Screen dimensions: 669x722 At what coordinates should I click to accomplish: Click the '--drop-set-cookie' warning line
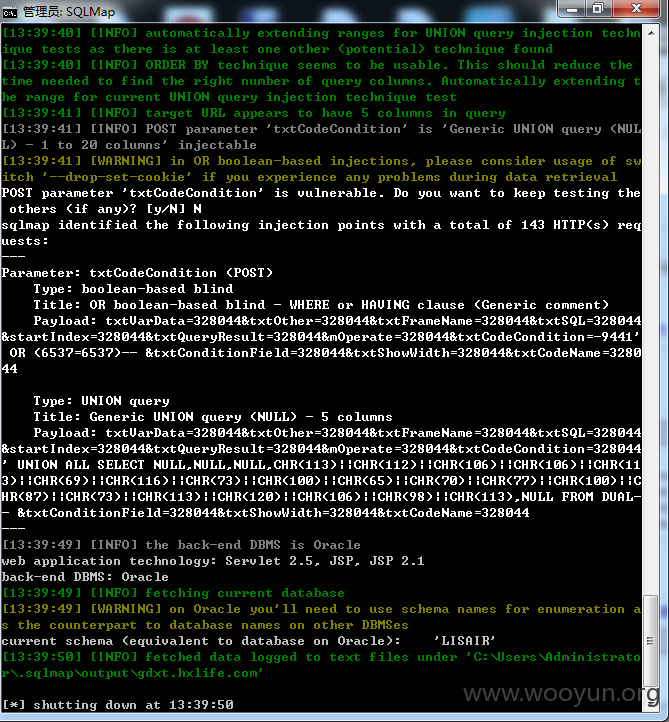tap(309, 177)
